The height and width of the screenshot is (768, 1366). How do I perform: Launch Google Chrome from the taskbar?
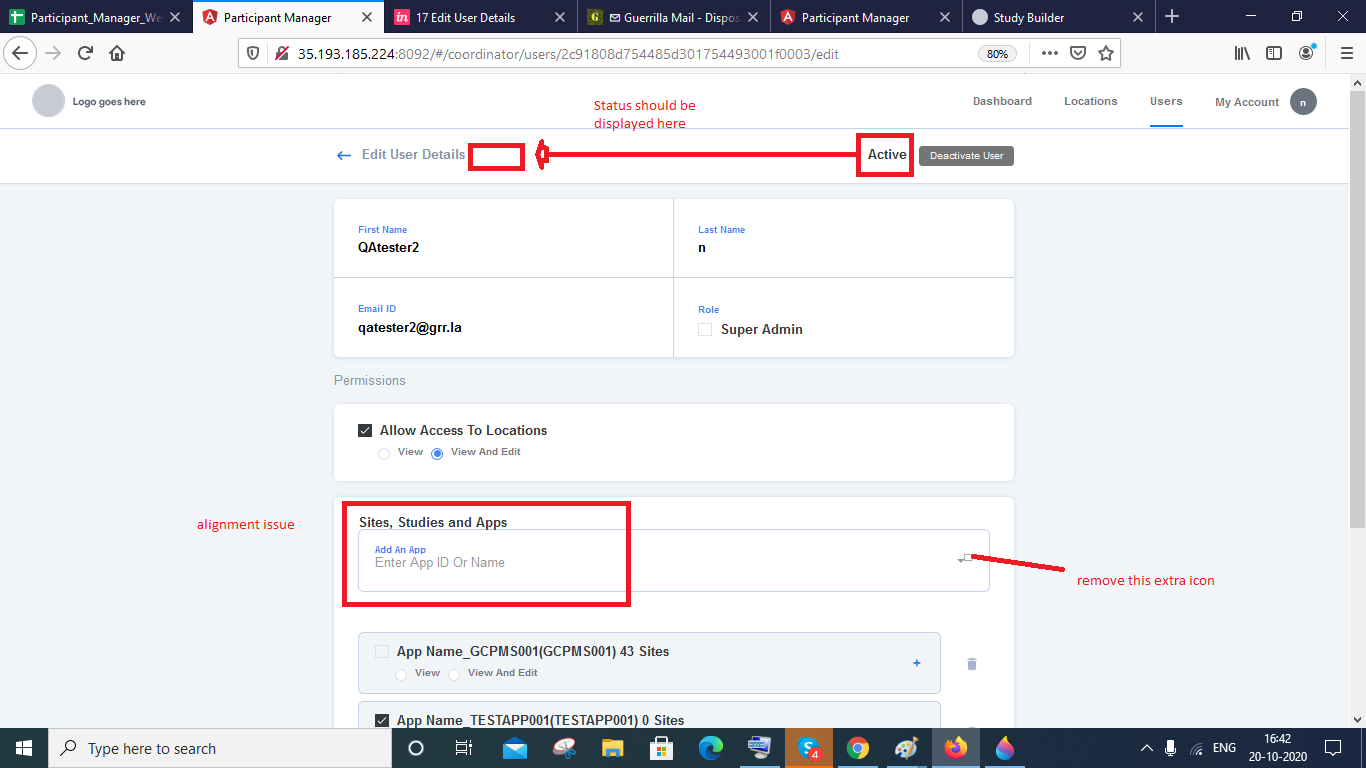point(857,748)
